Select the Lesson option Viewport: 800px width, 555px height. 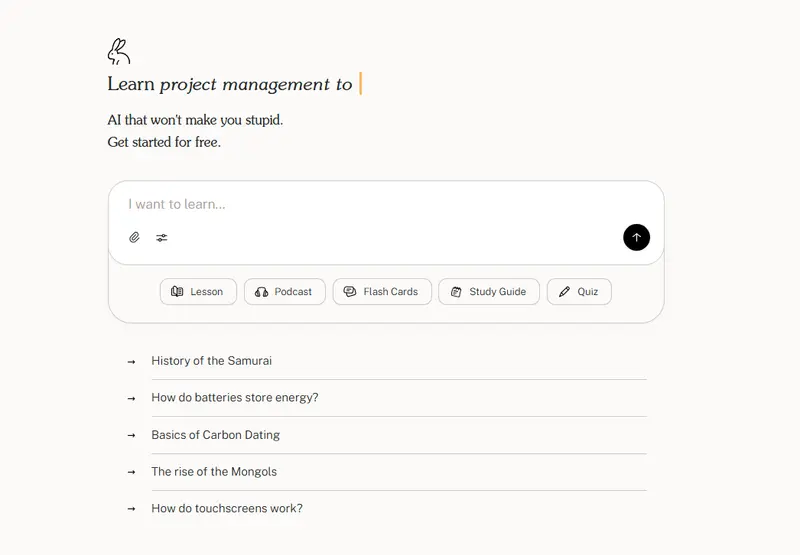(198, 292)
